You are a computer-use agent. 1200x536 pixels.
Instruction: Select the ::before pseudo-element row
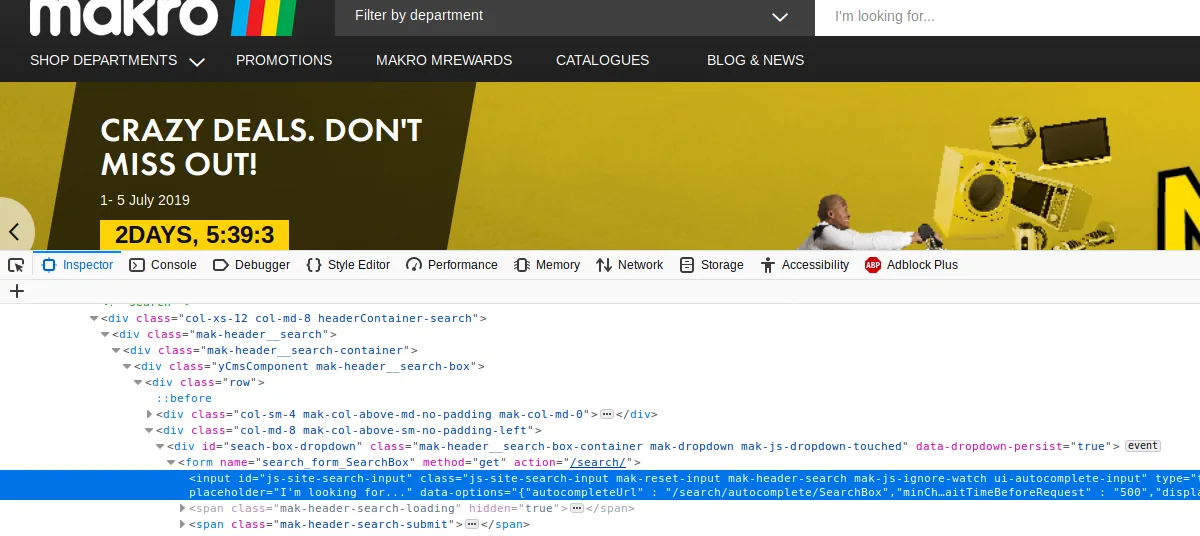pyautogui.click(x=184, y=398)
